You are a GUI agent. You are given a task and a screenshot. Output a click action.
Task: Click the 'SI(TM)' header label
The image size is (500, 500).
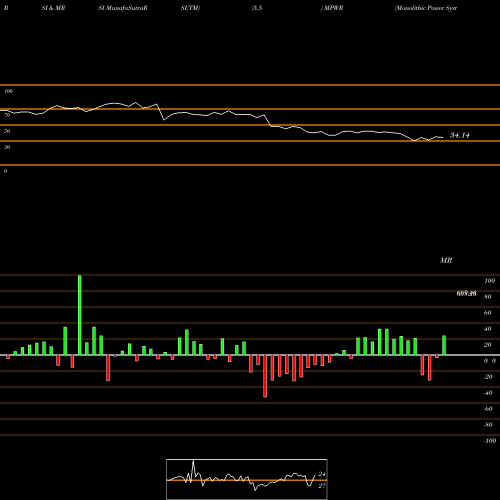(x=190, y=8)
